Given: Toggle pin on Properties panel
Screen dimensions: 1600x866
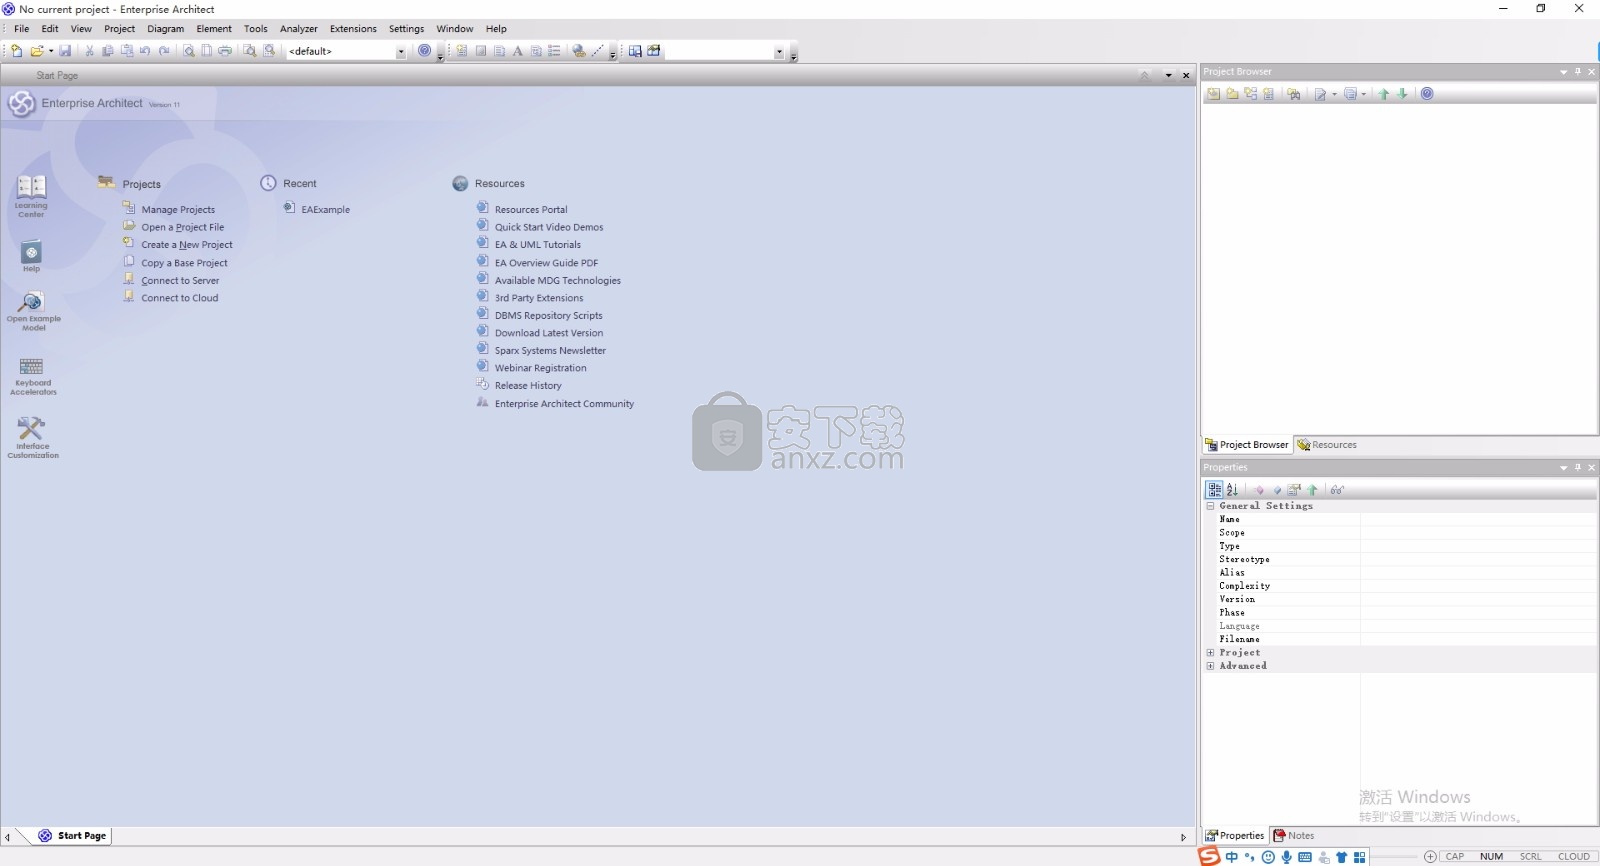Looking at the screenshot, I should (1578, 468).
